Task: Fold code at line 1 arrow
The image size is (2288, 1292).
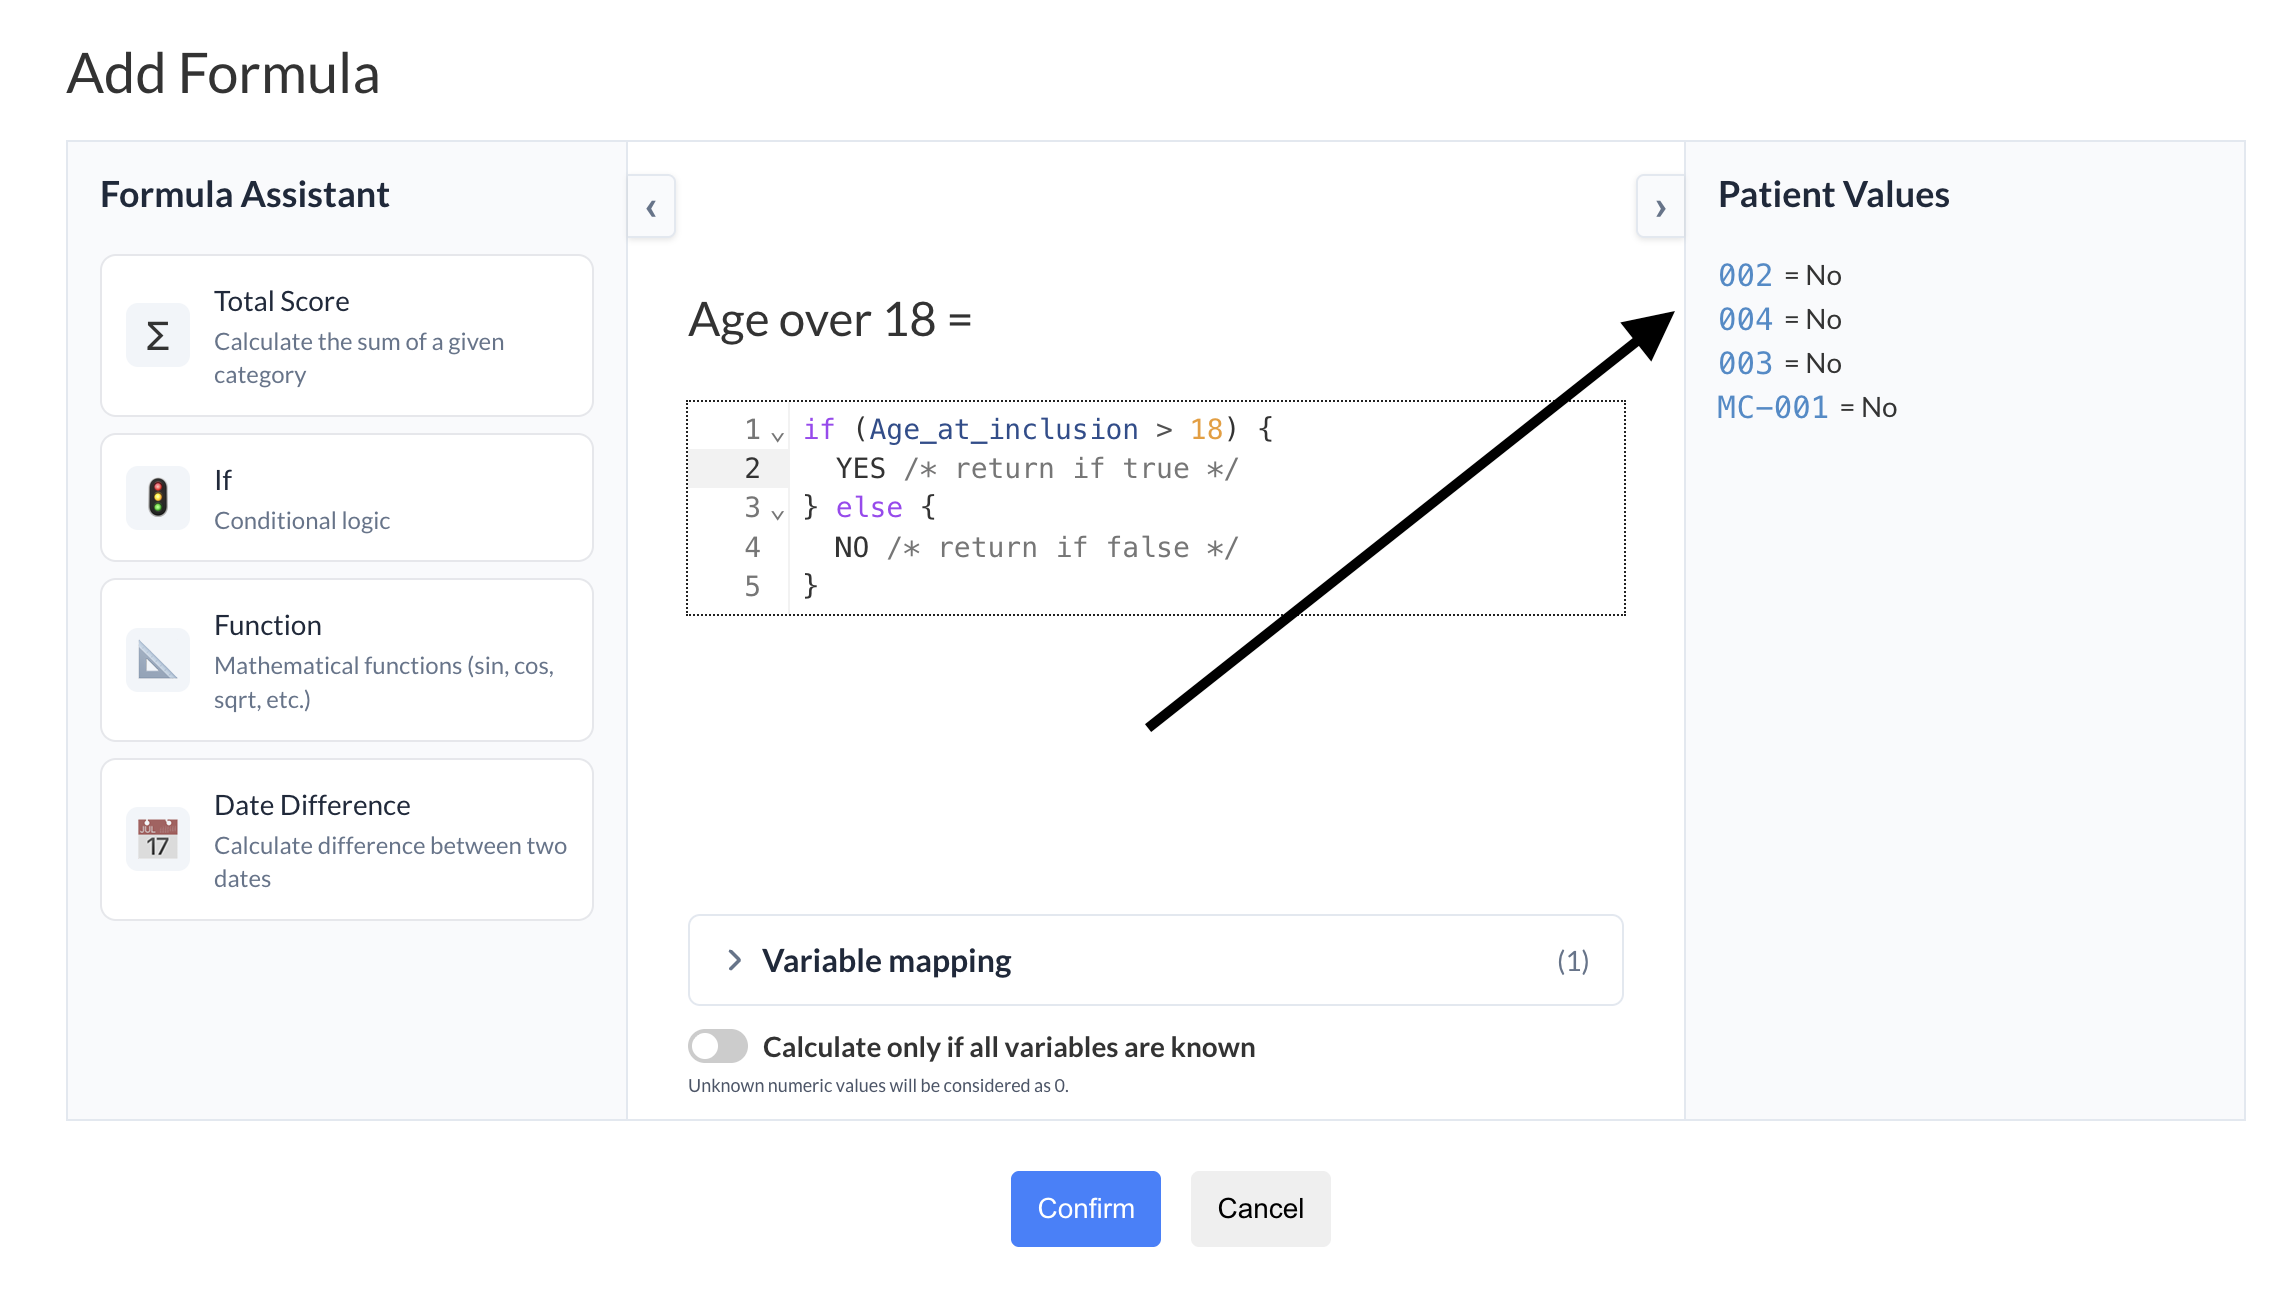Action: [777, 436]
